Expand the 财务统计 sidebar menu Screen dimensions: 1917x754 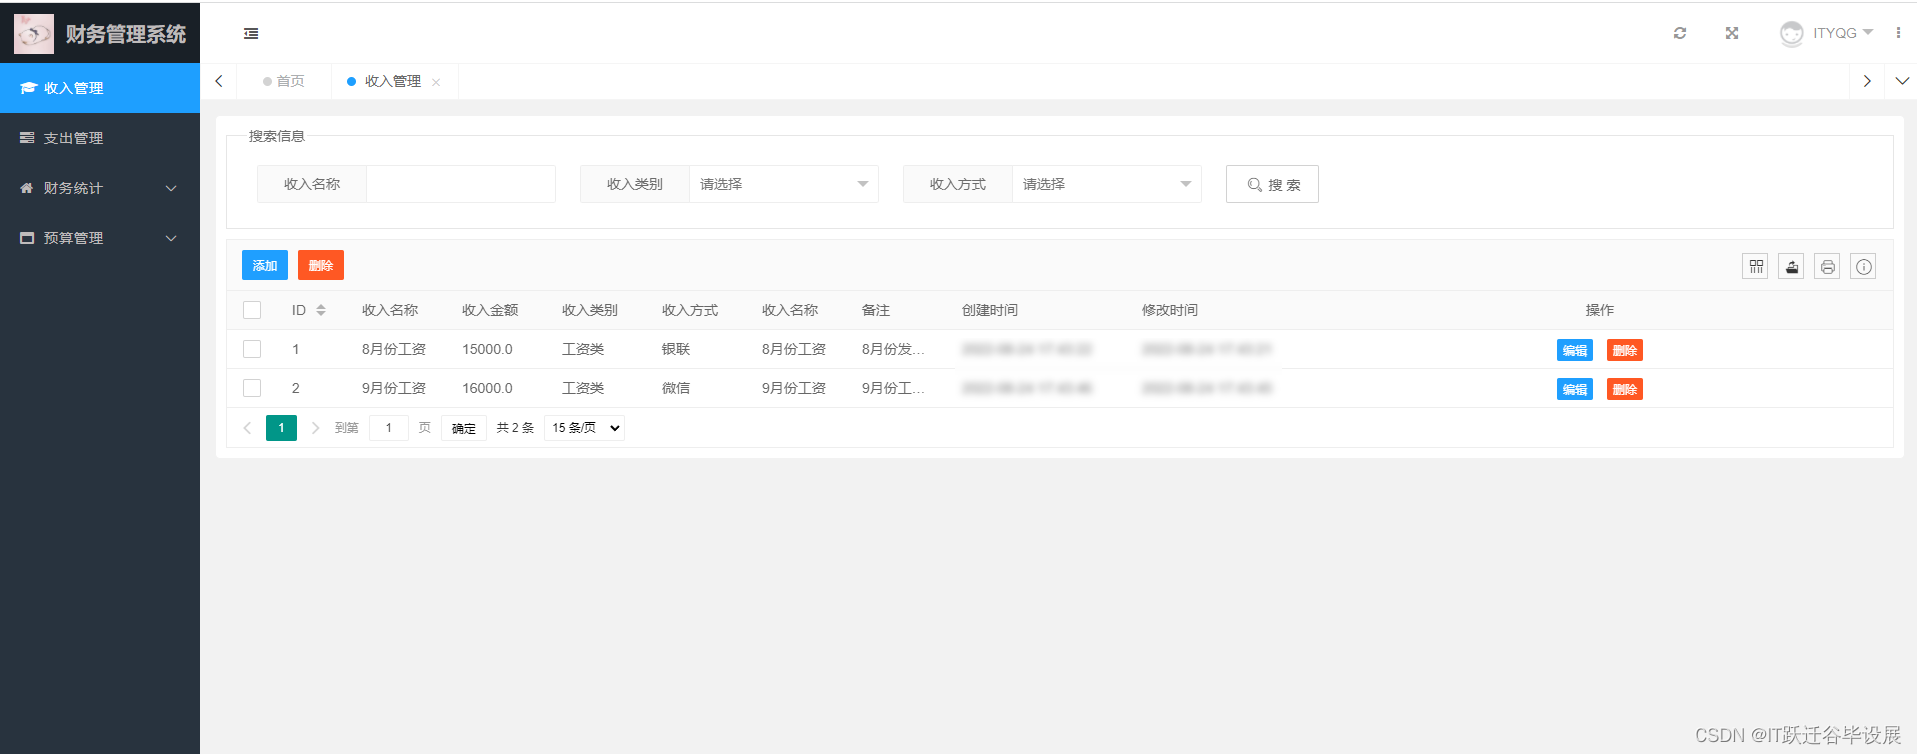coord(100,188)
